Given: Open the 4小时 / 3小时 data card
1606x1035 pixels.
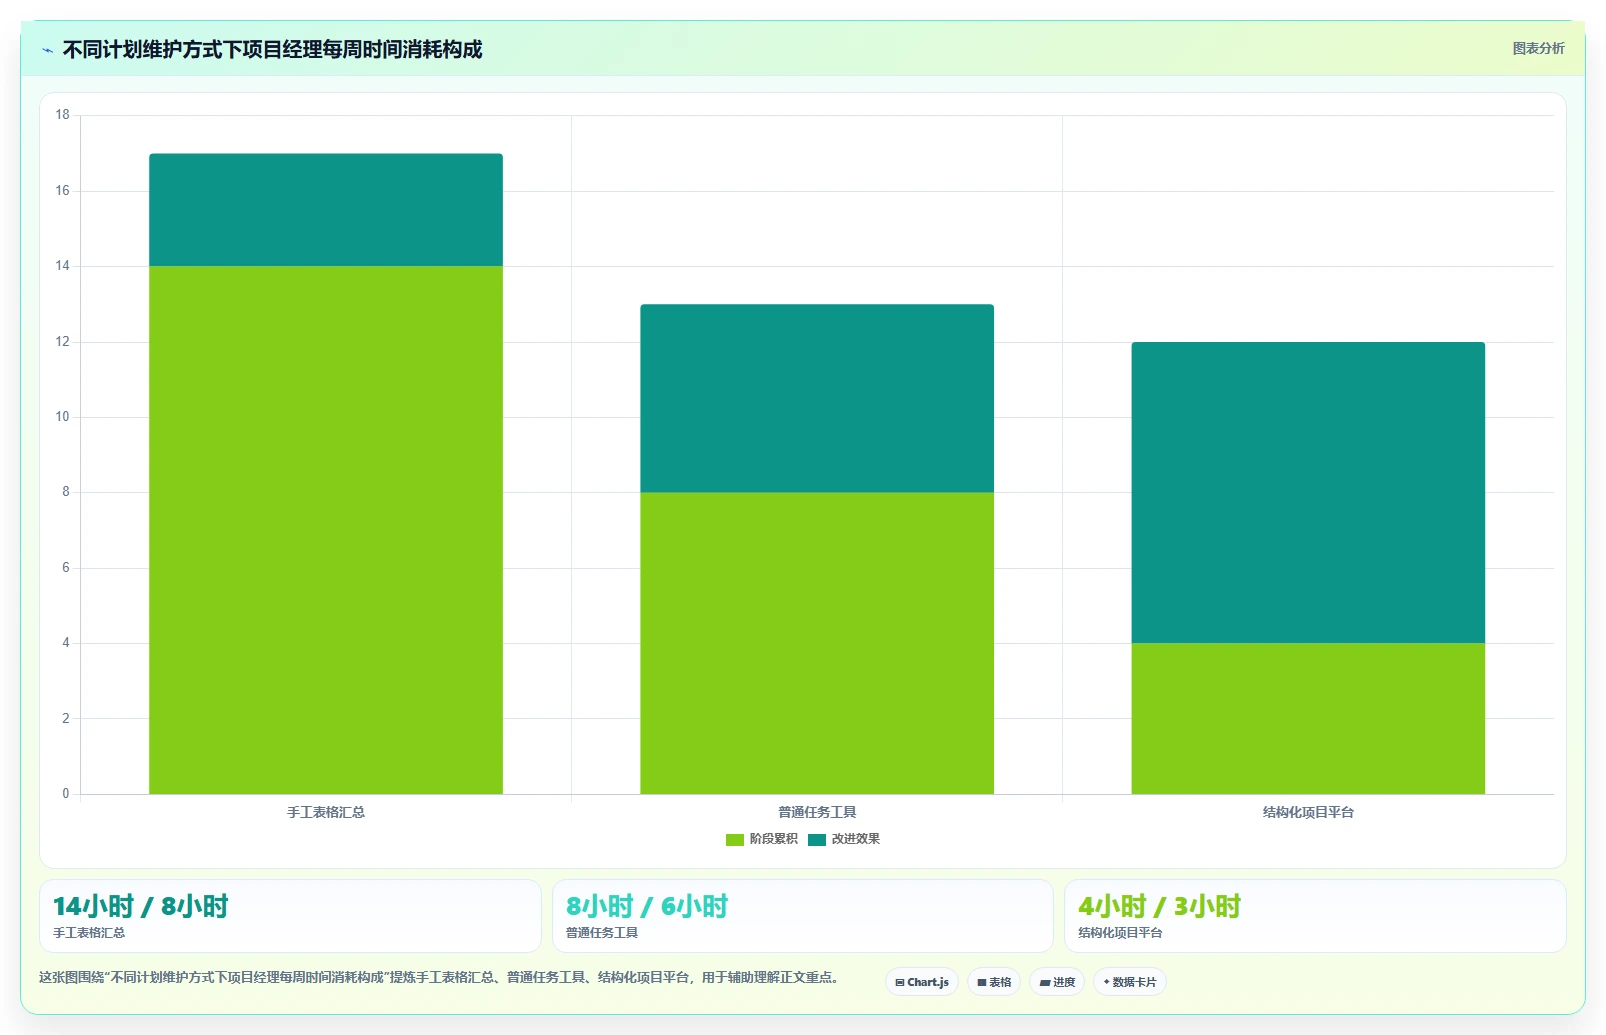Looking at the screenshot, I should click(x=1315, y=916).
